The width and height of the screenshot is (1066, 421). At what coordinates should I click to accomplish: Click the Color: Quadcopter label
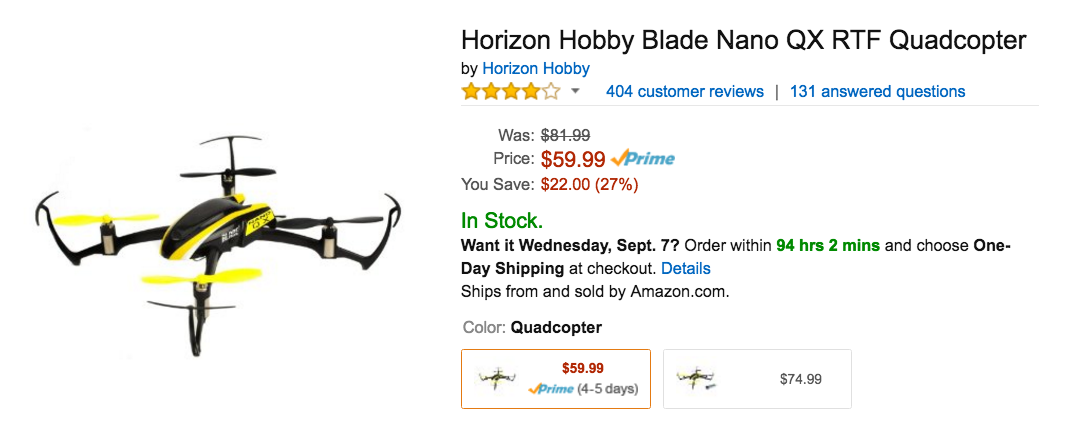[532, 327]
